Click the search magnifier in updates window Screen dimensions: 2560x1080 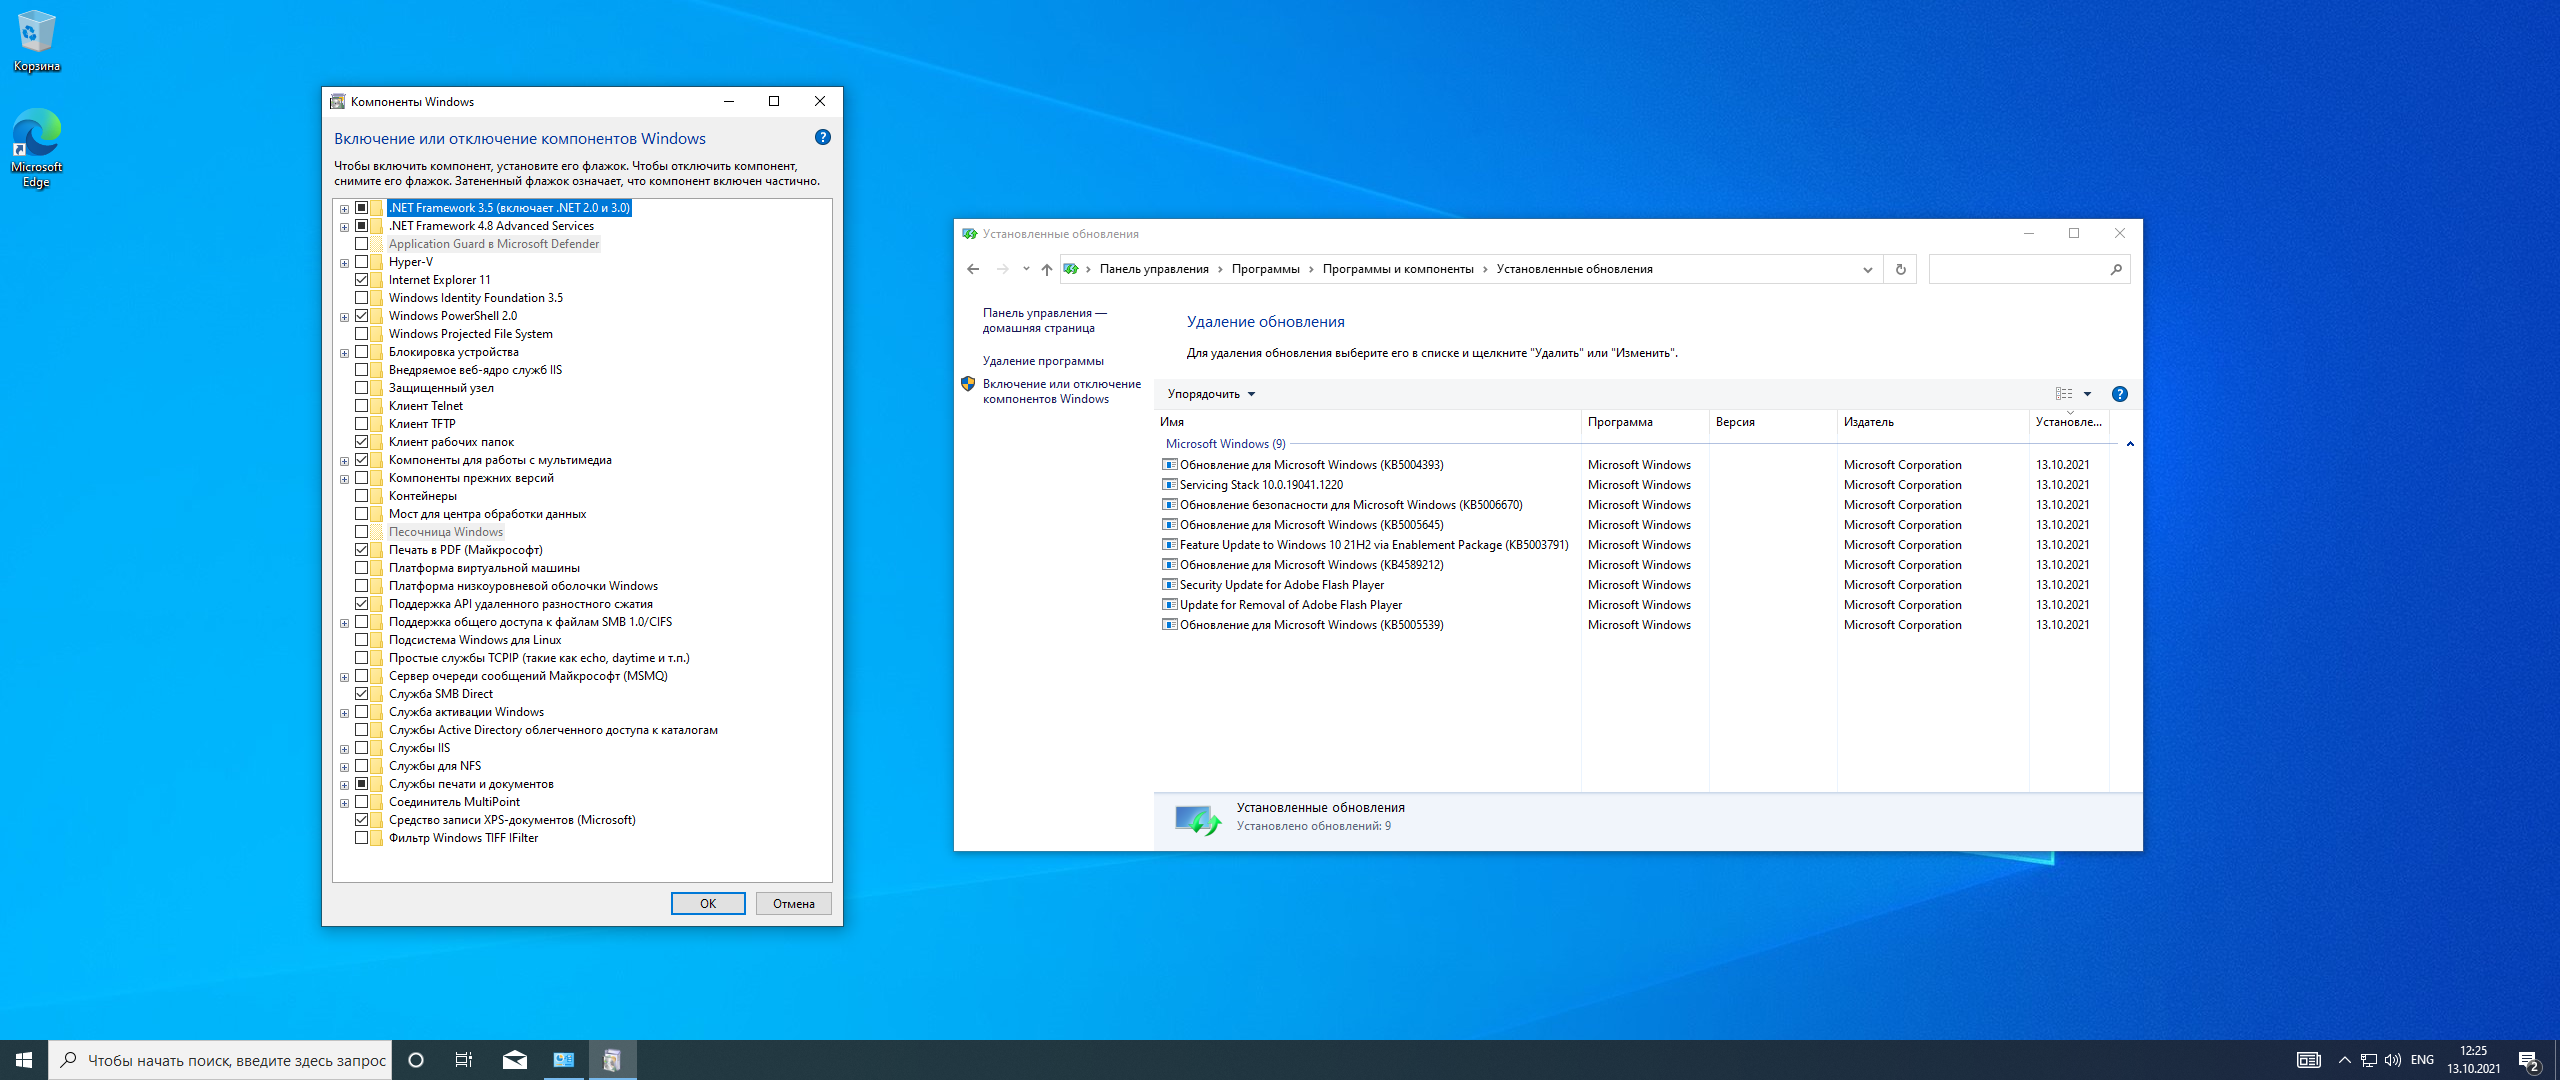pos(2116,269)
